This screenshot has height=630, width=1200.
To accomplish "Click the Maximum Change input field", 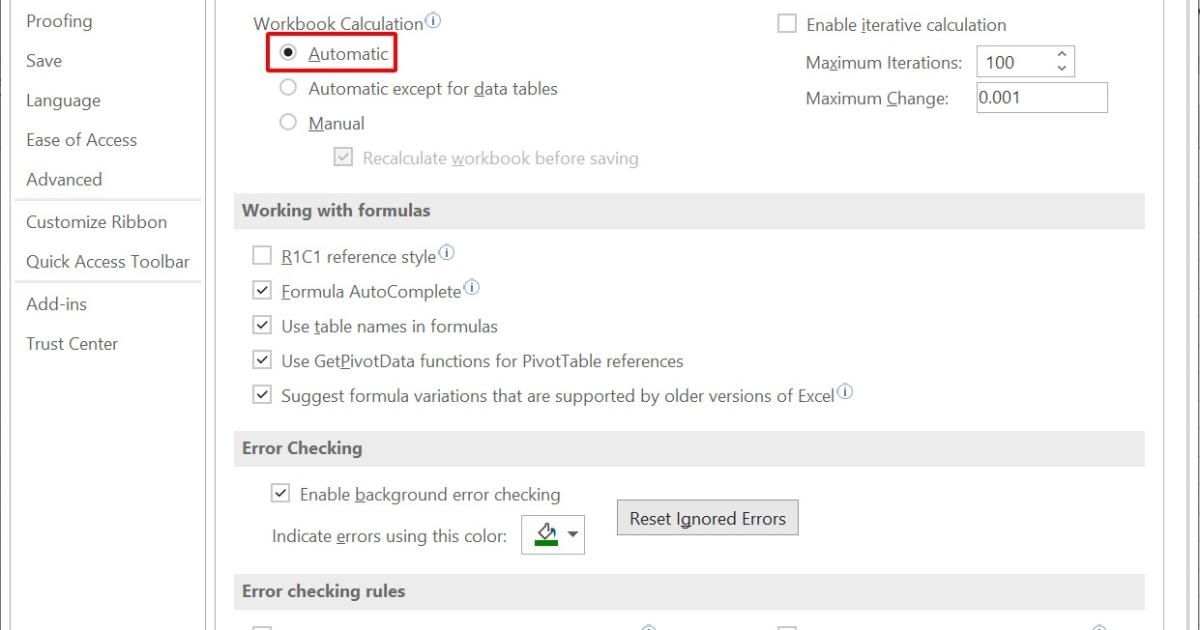I will (1041, 97).
